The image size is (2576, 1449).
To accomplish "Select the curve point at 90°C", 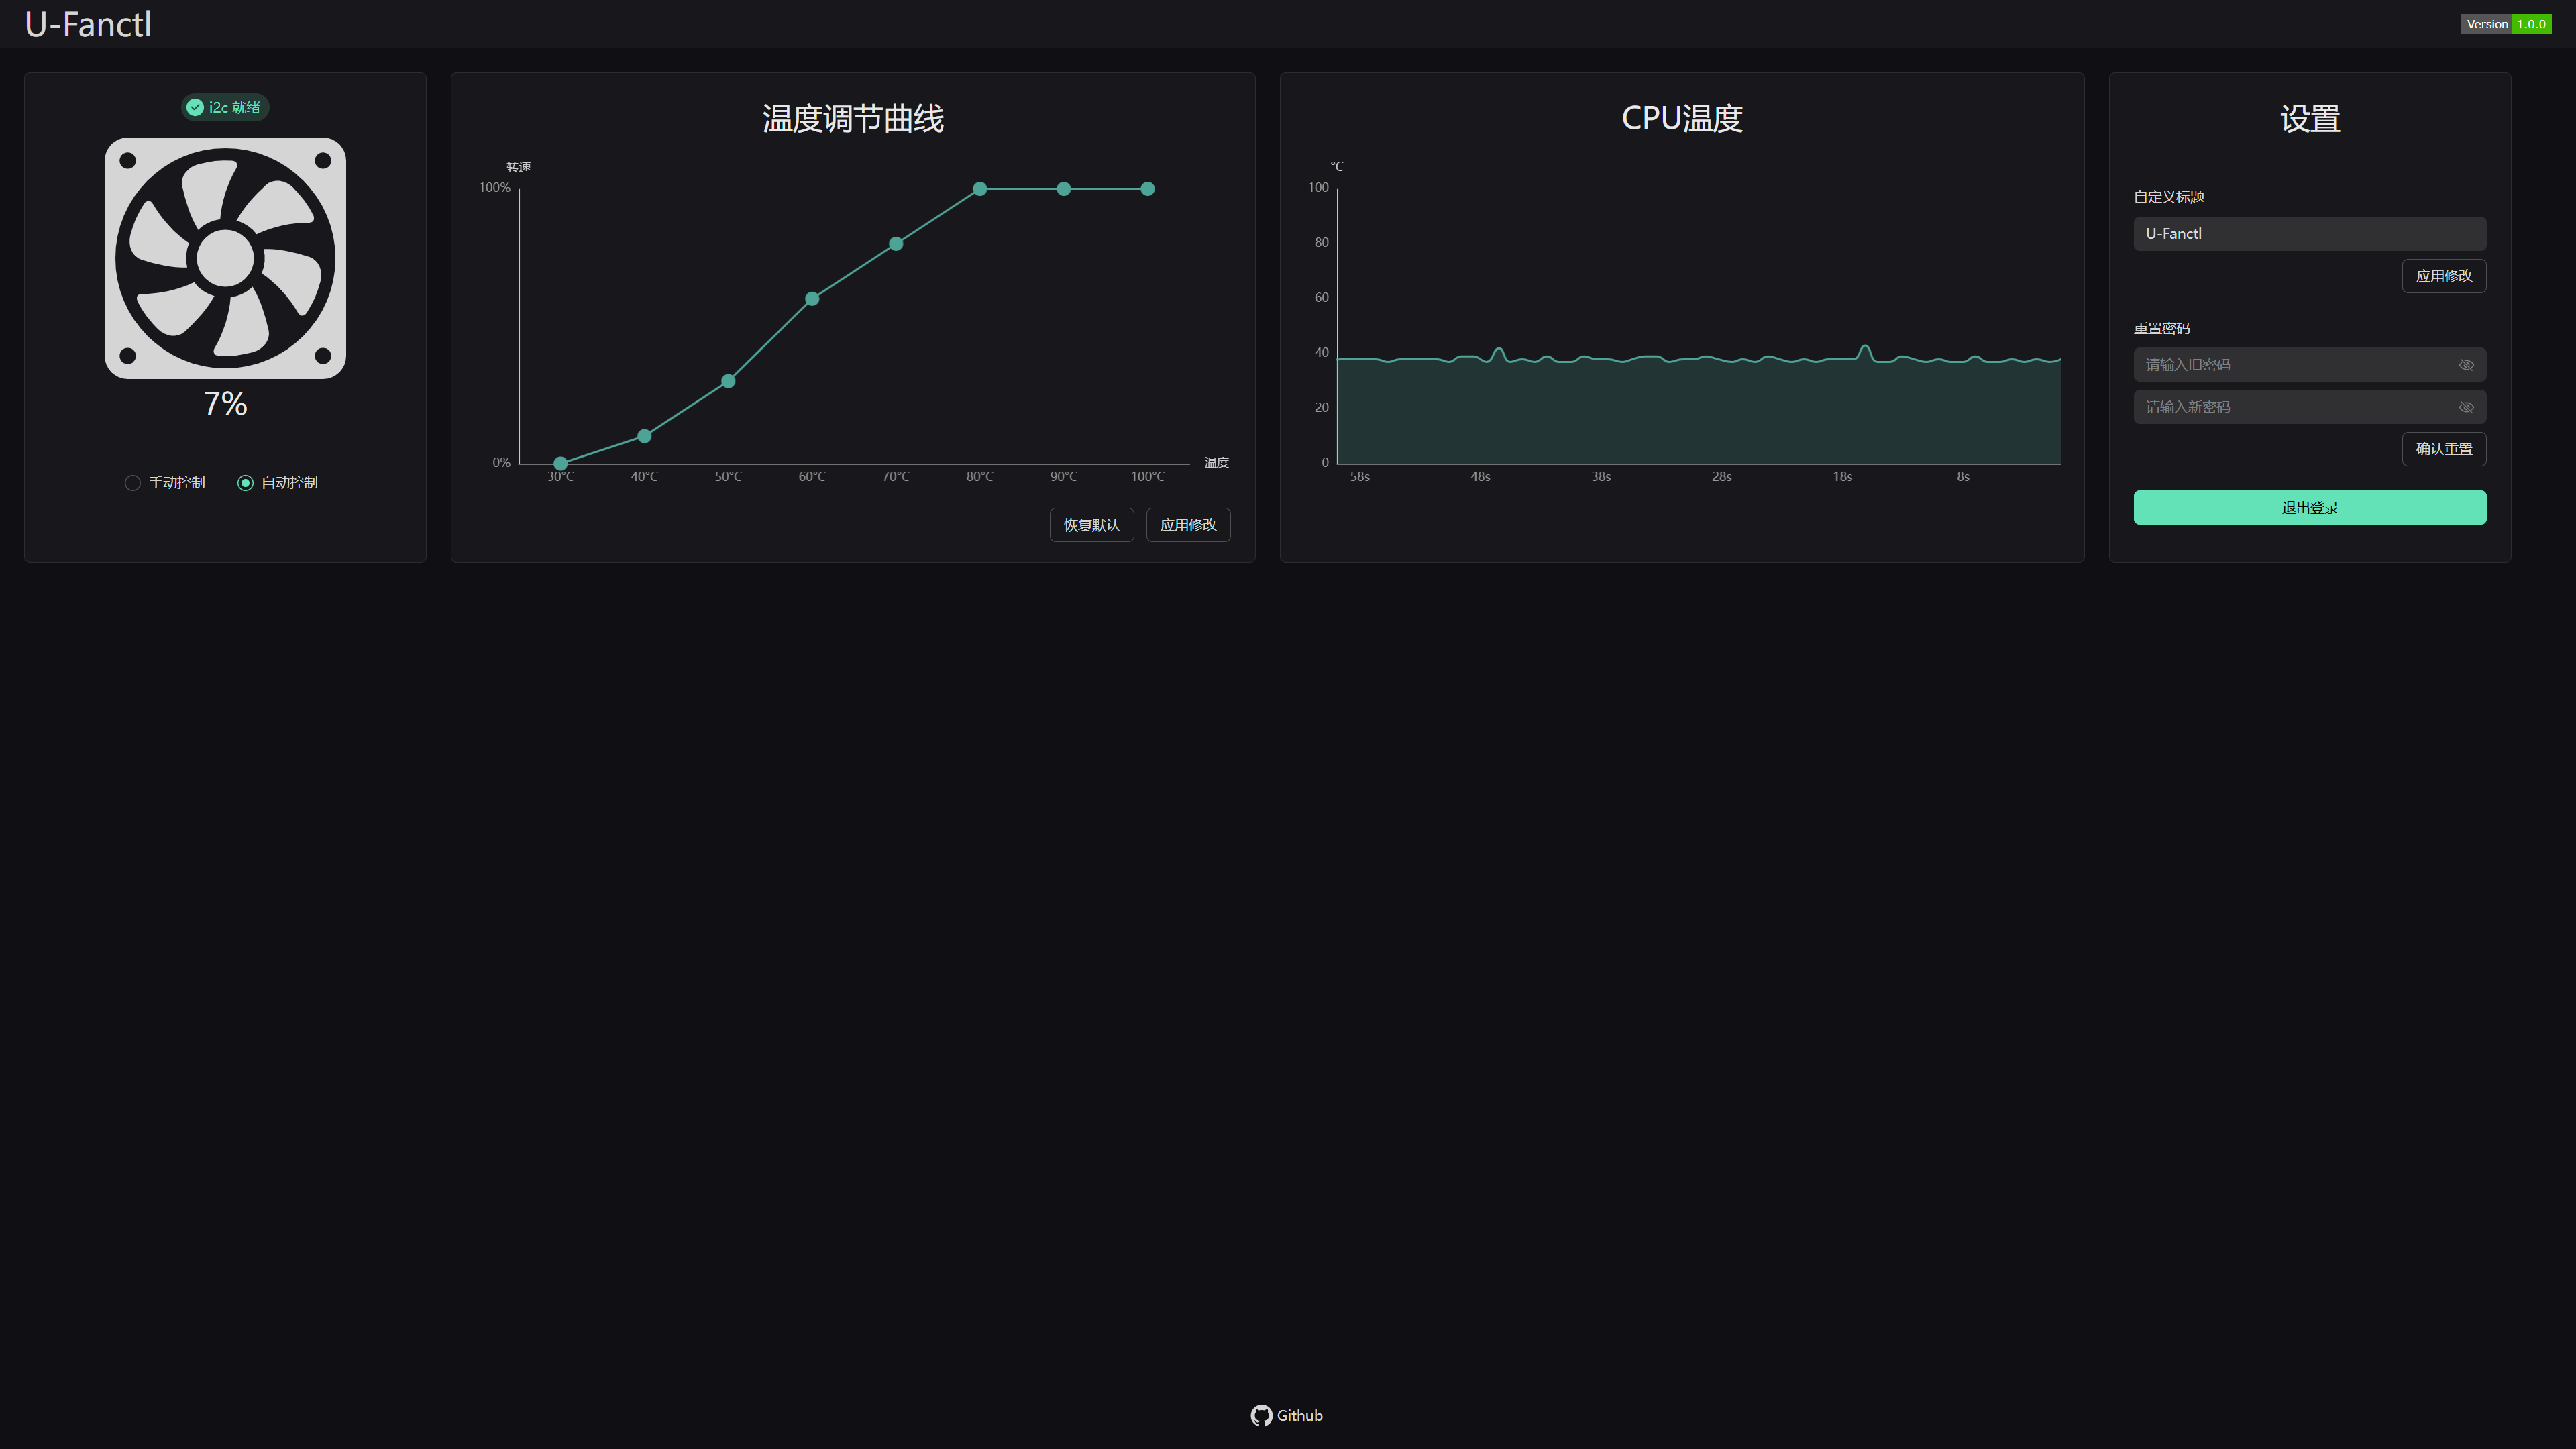I will [1064, 188].
